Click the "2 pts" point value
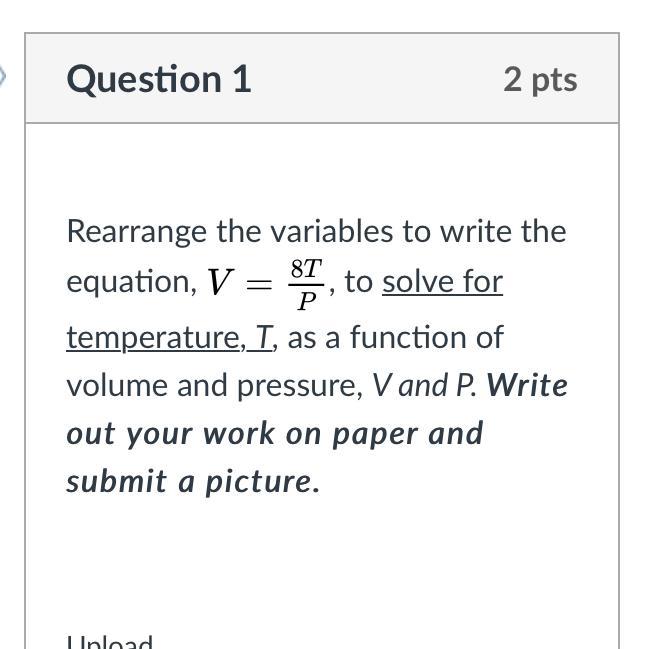 (x=540, y=79)
